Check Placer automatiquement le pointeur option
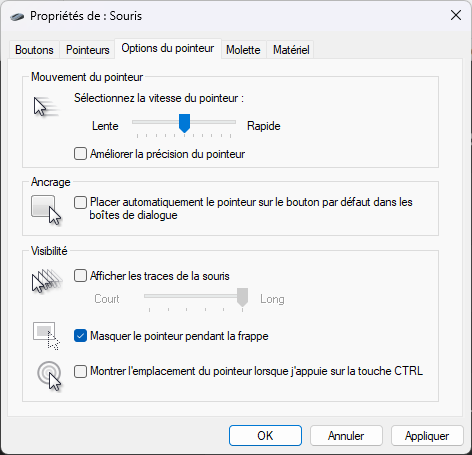The image size is (472, 455). (80, 202)
